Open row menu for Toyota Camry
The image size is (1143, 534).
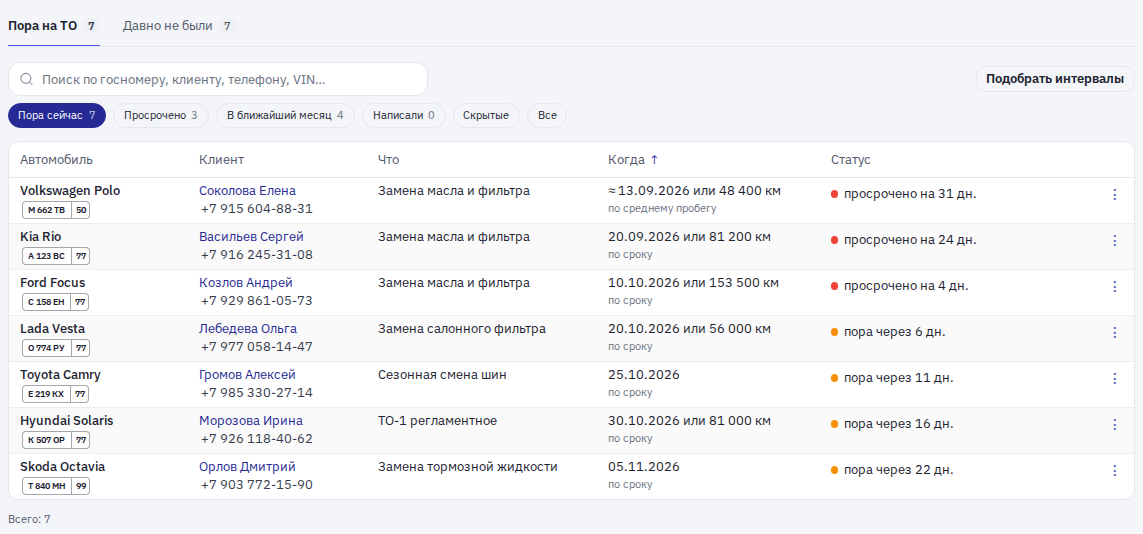(1114, 378)
